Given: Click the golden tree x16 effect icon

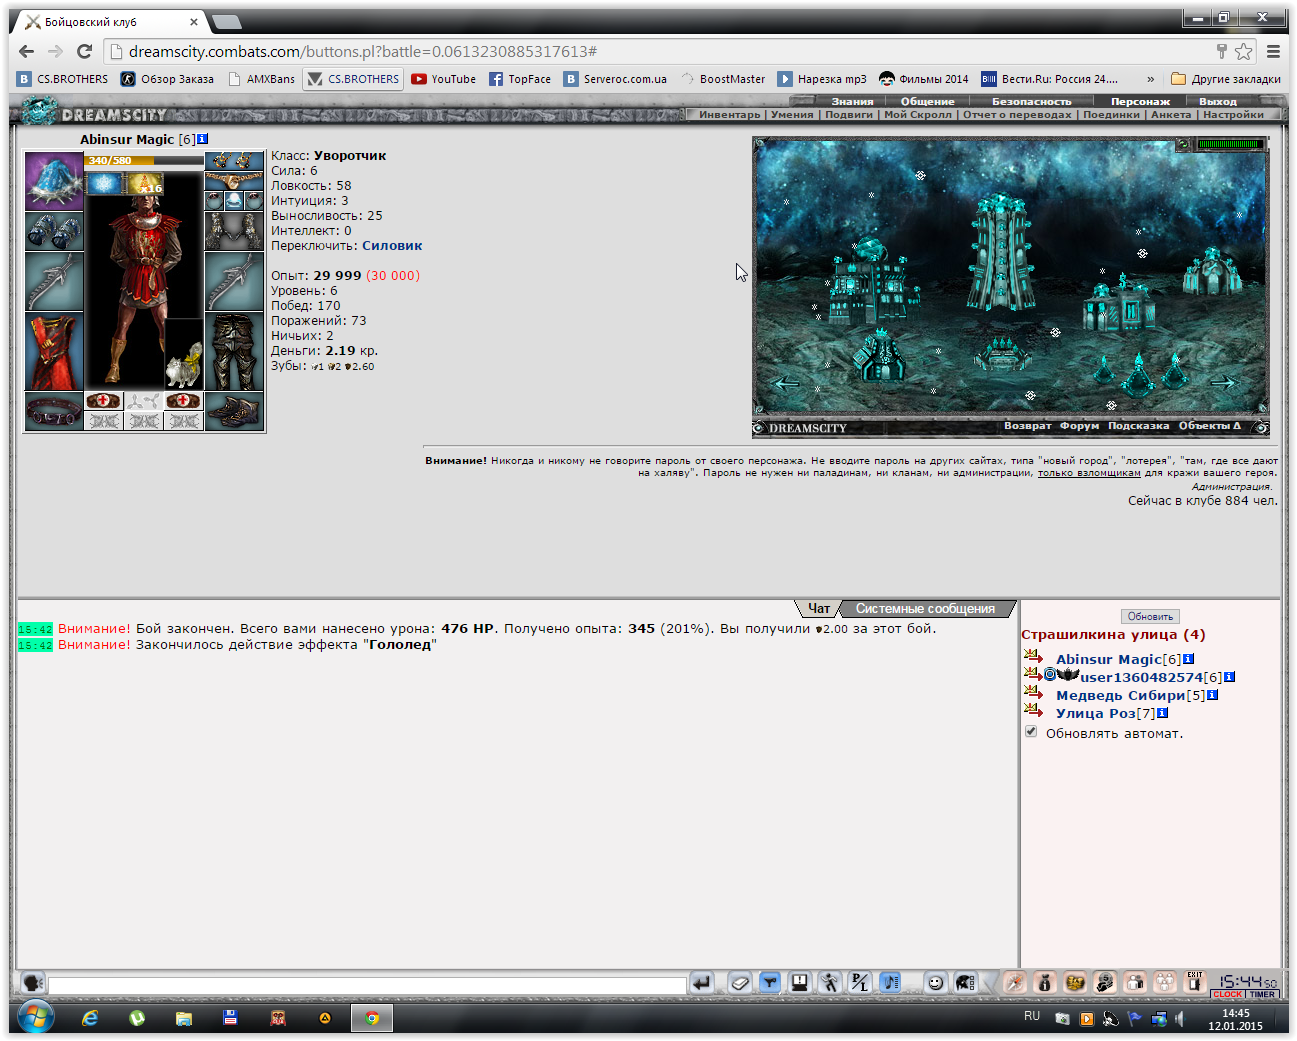Looking at the screenshot, I should tap(144, 182).
